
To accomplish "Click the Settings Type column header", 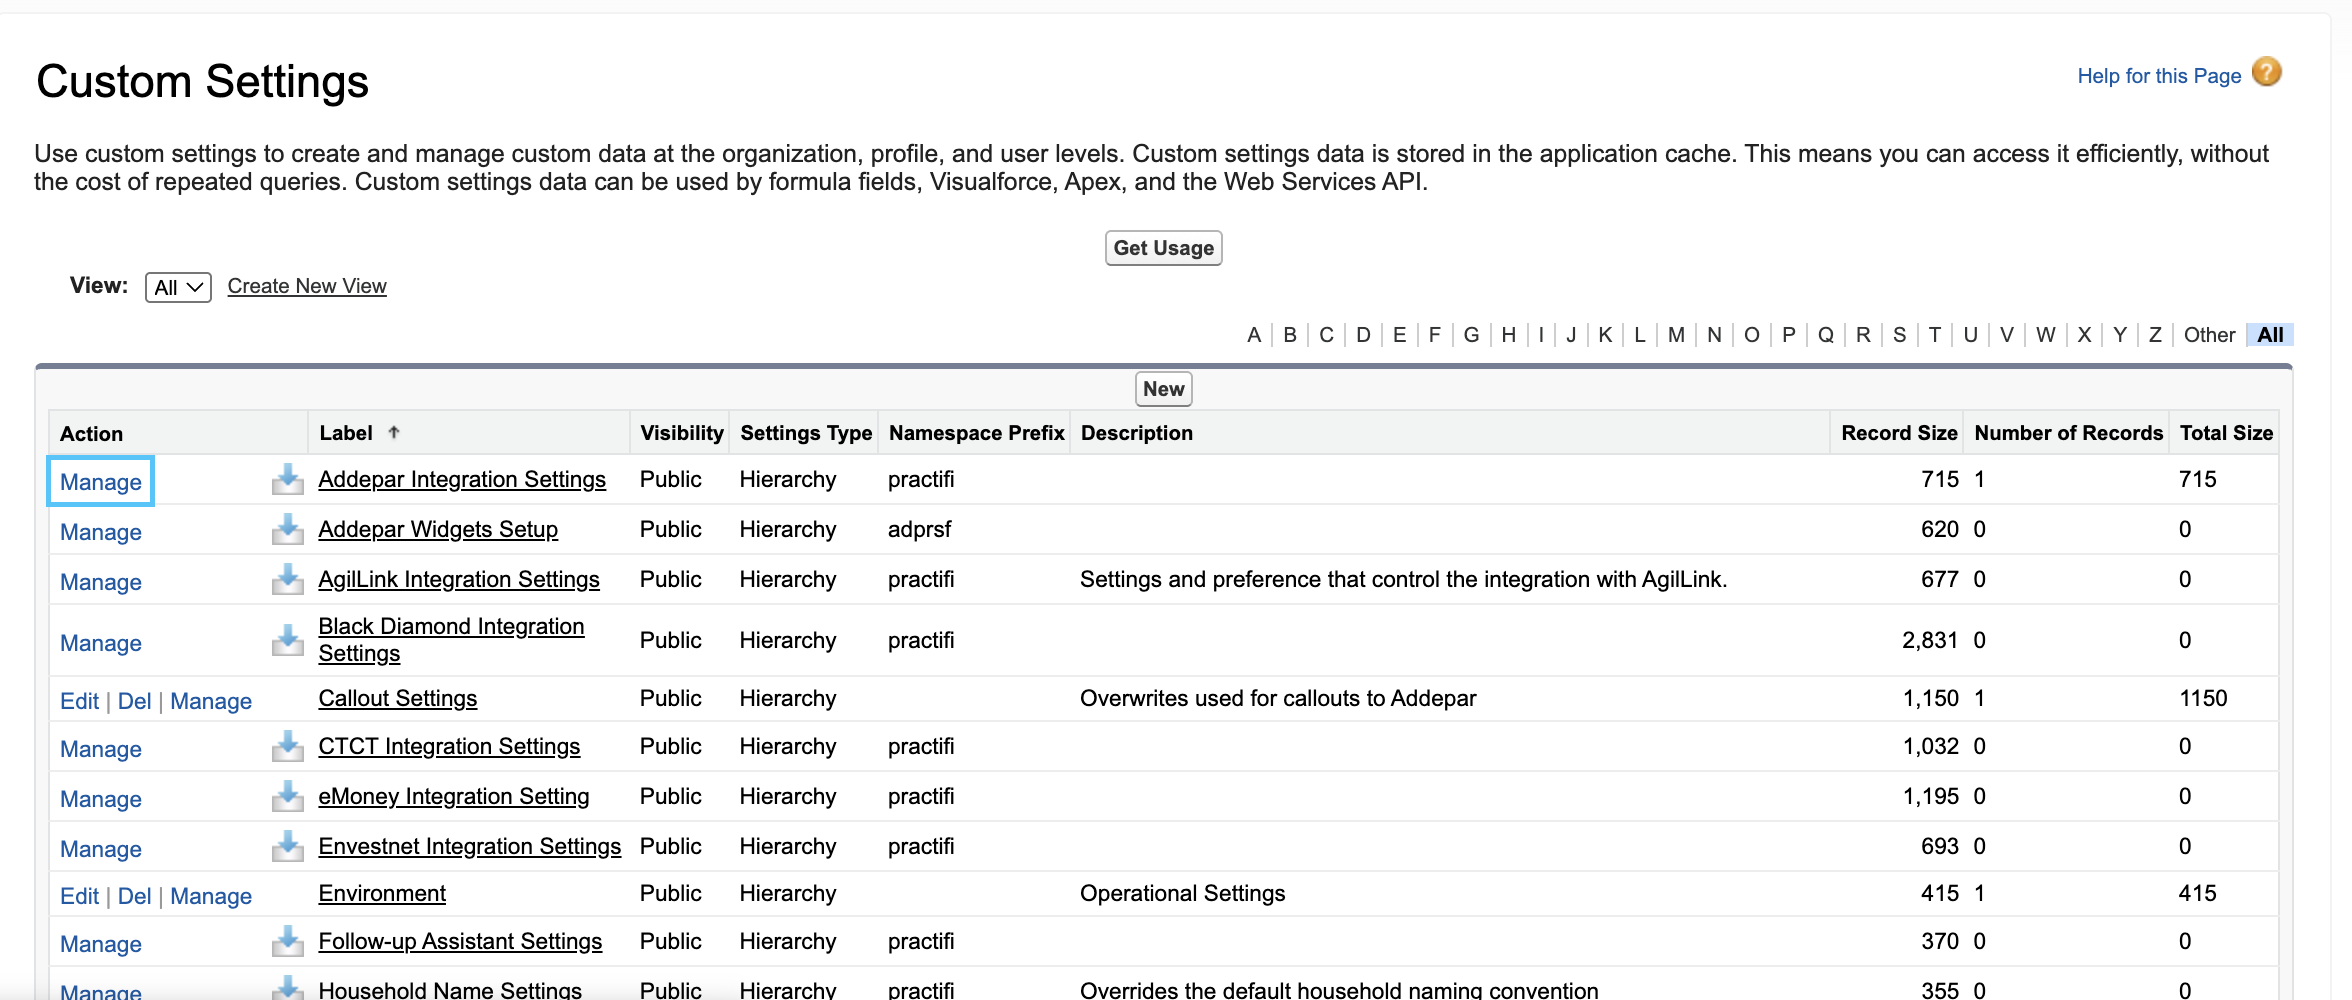I will point(806,433).
